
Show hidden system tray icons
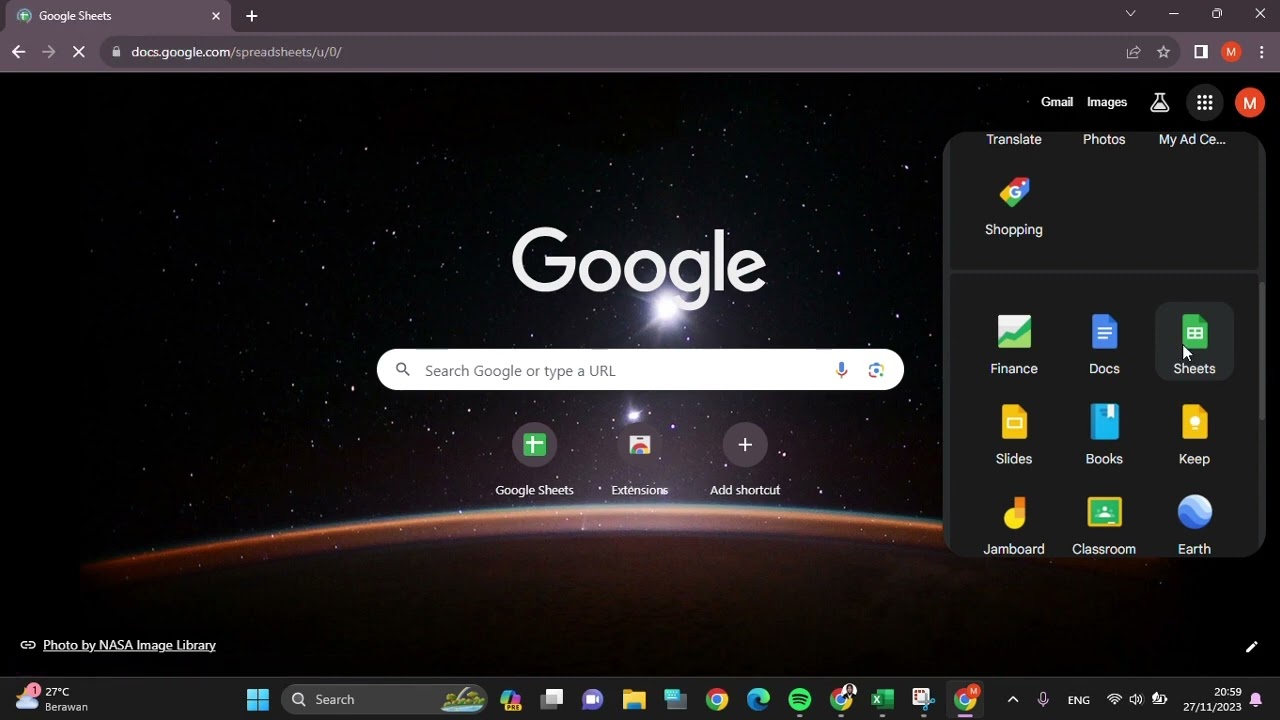pyautogui.click(x=1012, y=699)
